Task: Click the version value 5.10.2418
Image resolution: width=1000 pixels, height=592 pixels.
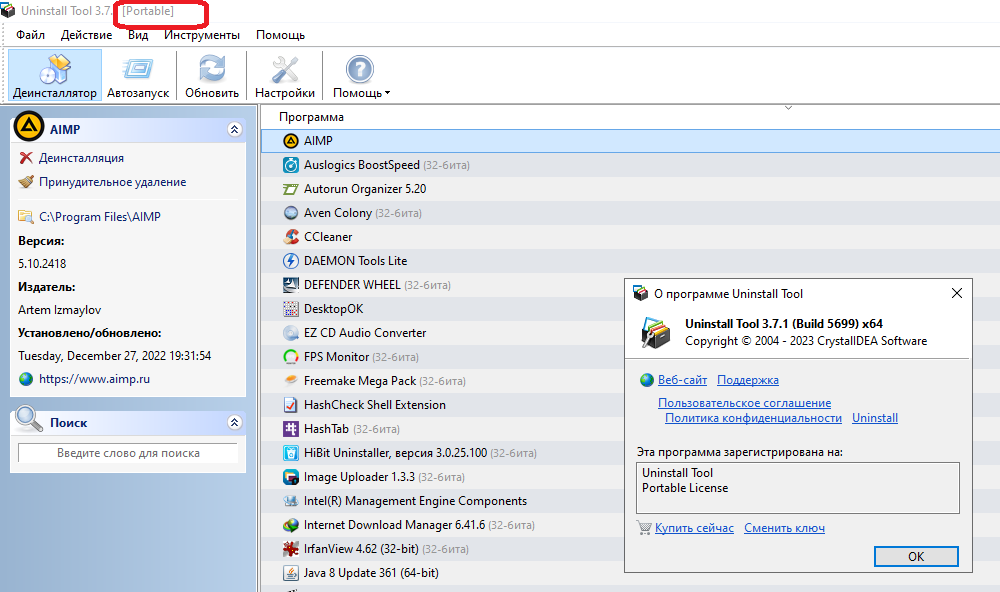Action: pyautogui.click(x=42, y=263)
